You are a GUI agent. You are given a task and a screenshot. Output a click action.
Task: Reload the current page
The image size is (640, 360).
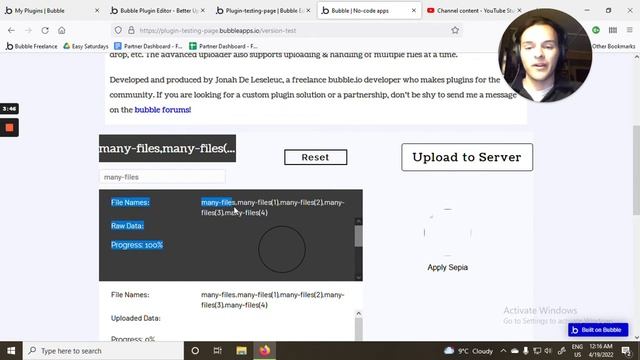coord(45,30)
